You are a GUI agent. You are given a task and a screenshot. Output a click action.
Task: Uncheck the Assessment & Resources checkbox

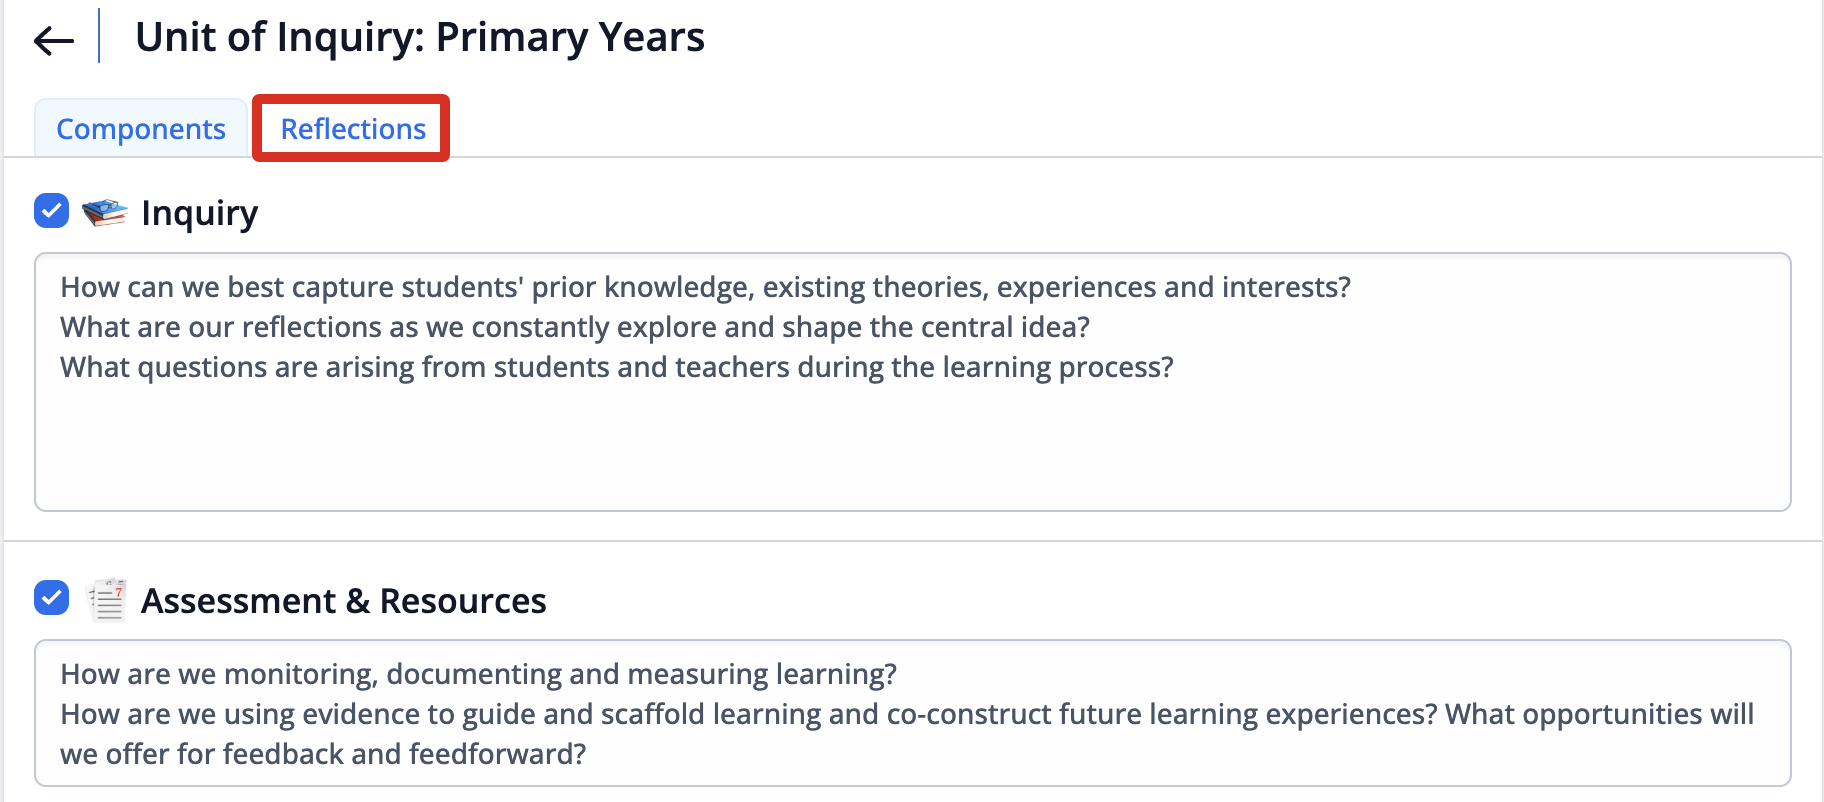pyautogui.click(x=51, y=598)
